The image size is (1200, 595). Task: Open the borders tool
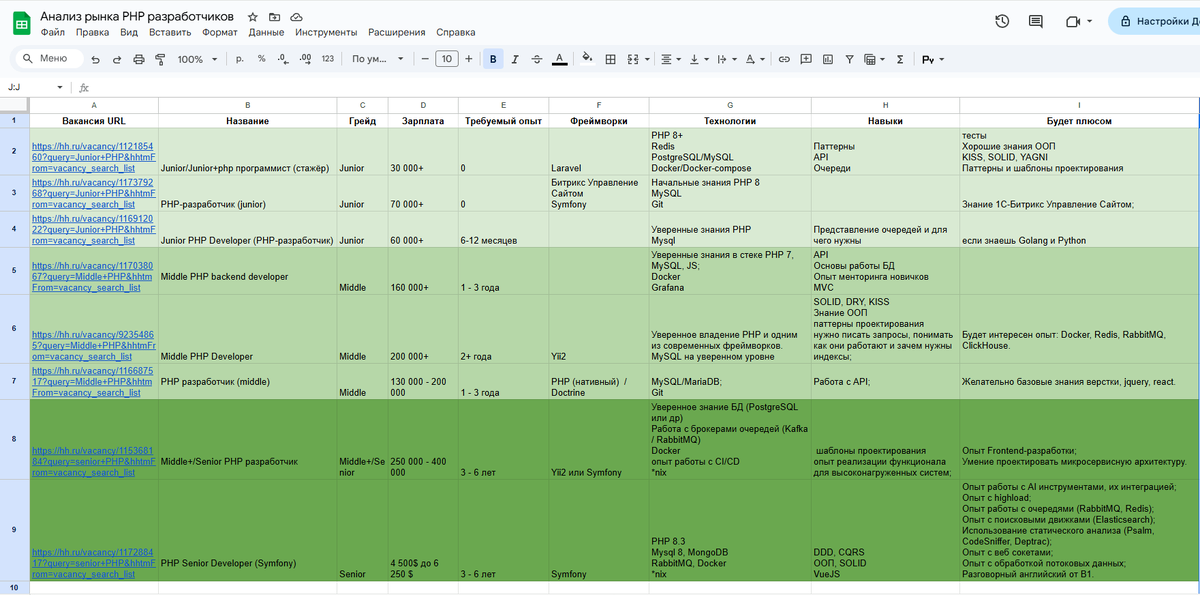pos(610,59)
